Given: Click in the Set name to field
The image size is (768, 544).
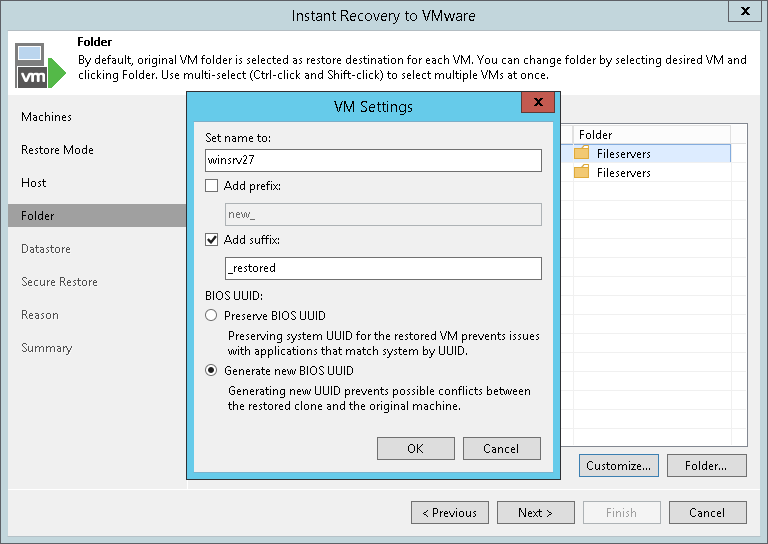Looking at the screenshot, I should coord(372,160).
